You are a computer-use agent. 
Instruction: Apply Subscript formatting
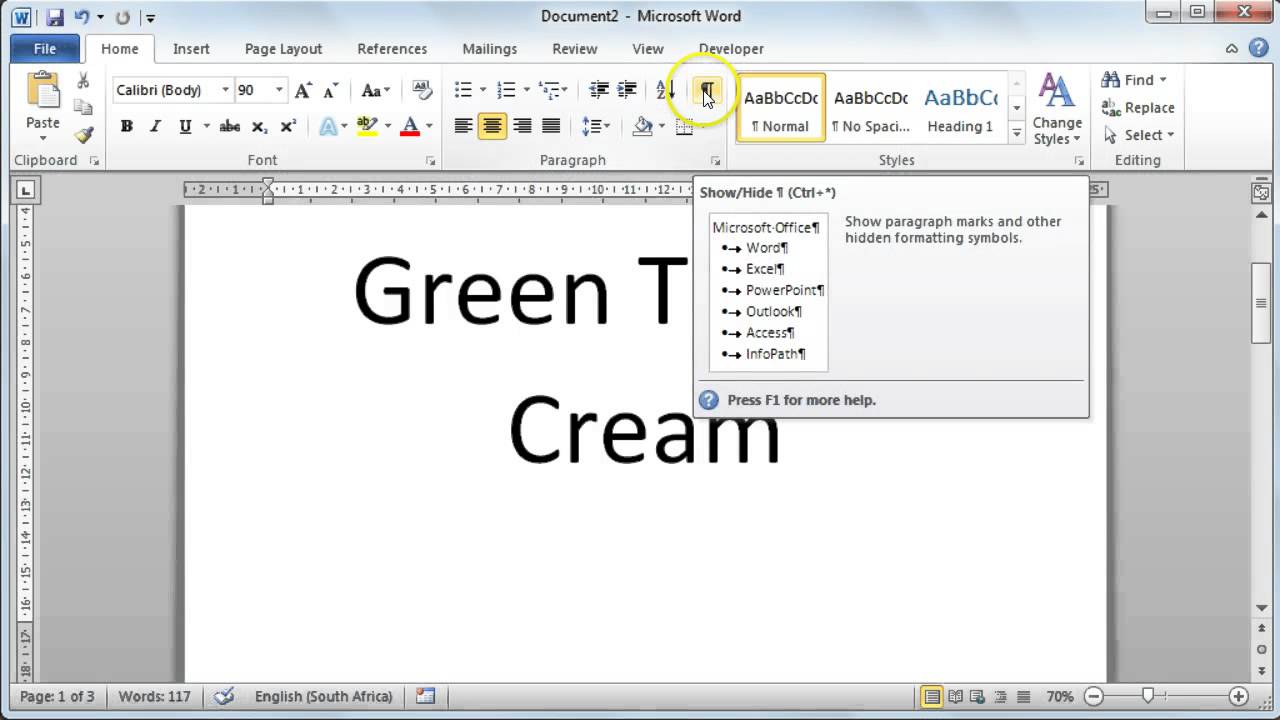[x=259, y=126]
